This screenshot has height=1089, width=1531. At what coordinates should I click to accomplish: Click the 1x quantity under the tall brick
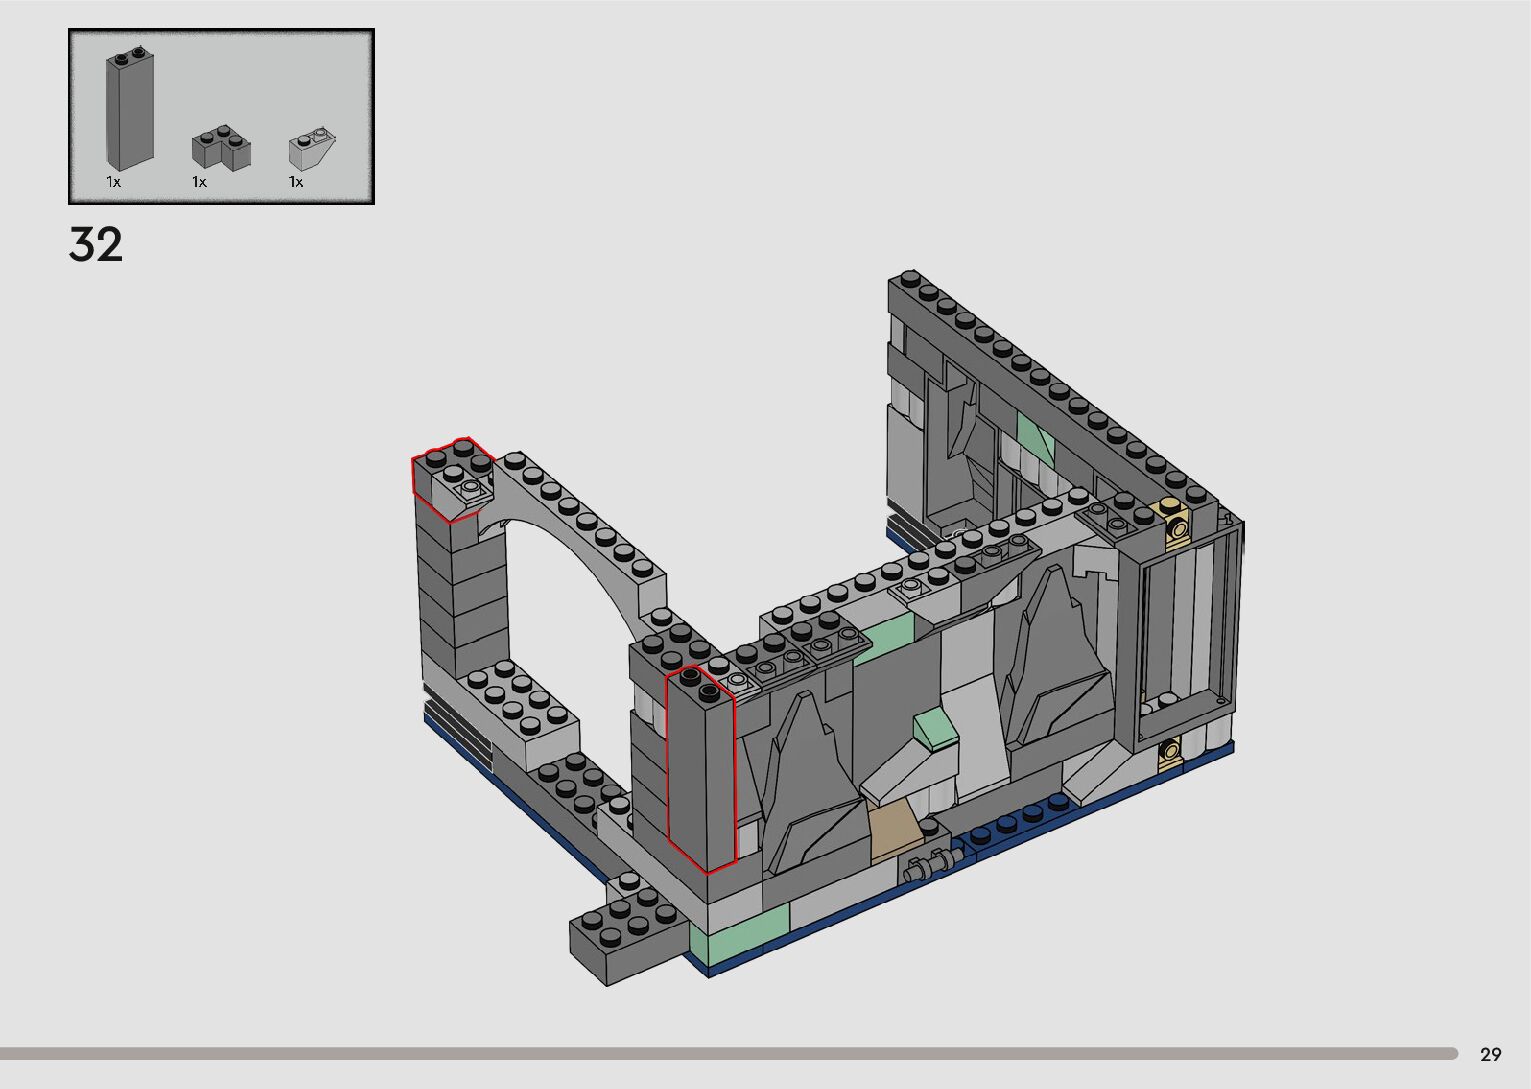pos(114,182)
